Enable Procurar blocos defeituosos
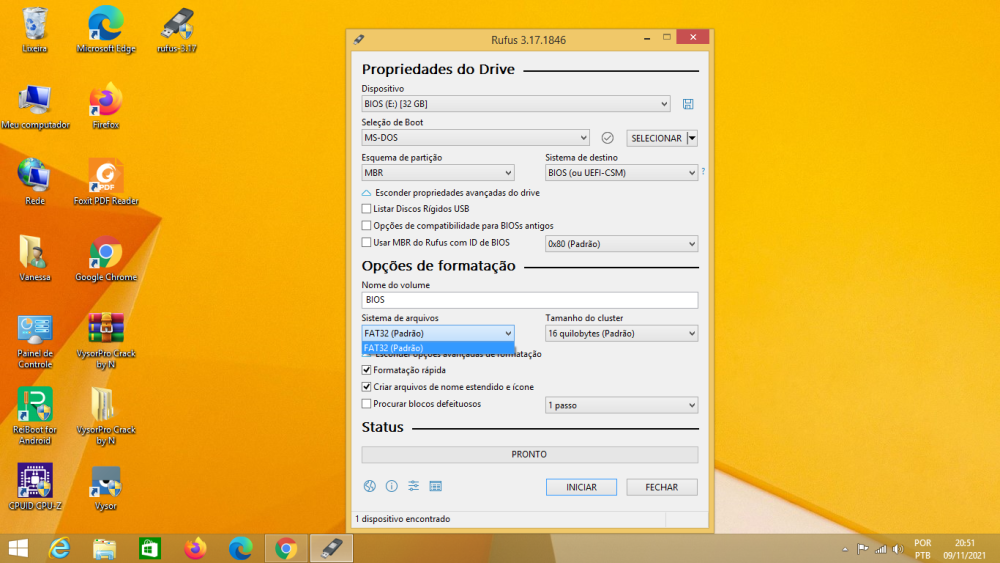Image resolution: width=1000 pixels, height=563 pixels. 366,404
